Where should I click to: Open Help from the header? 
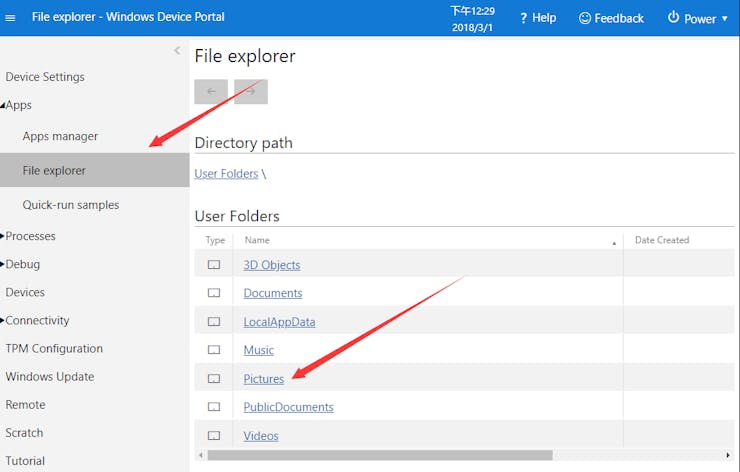coord(538,18)
